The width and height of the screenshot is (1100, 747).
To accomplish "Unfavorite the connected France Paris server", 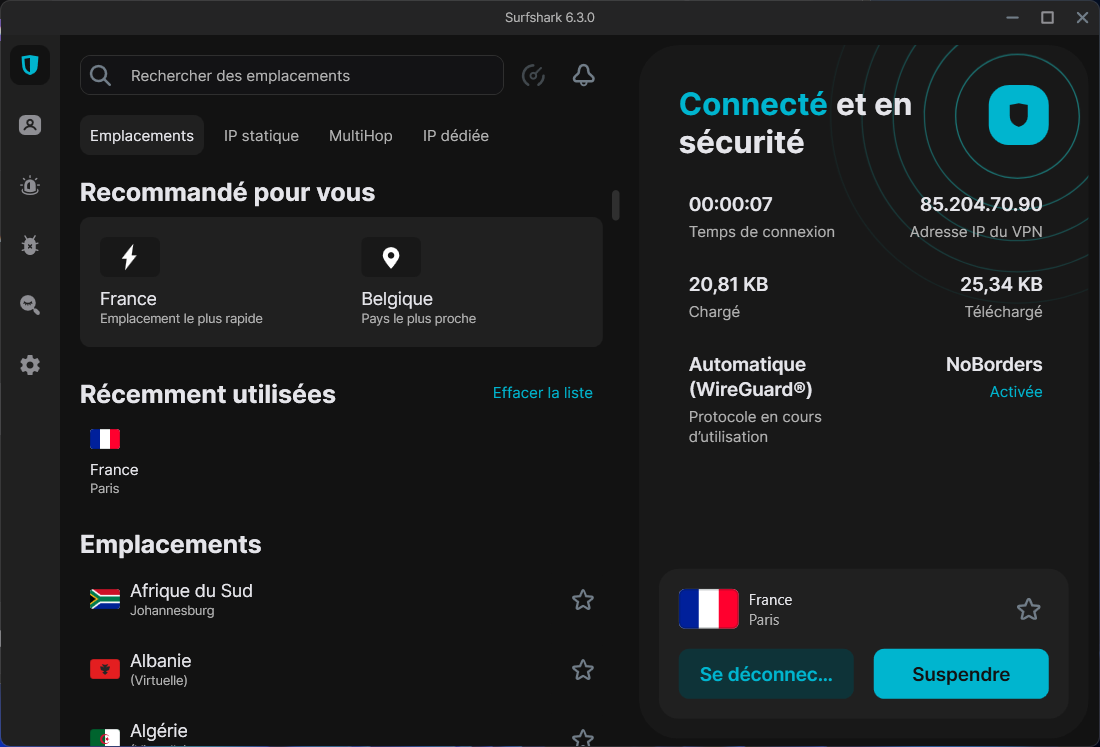I will coord(1028,609).
